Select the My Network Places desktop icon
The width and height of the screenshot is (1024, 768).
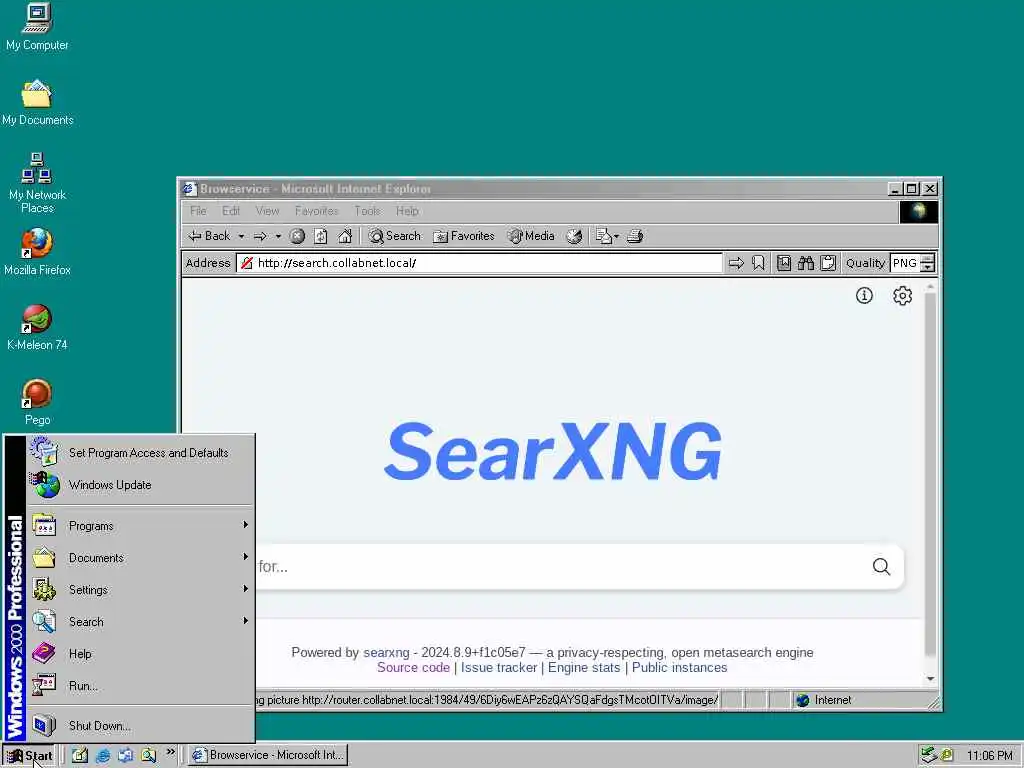pos(37,184)
